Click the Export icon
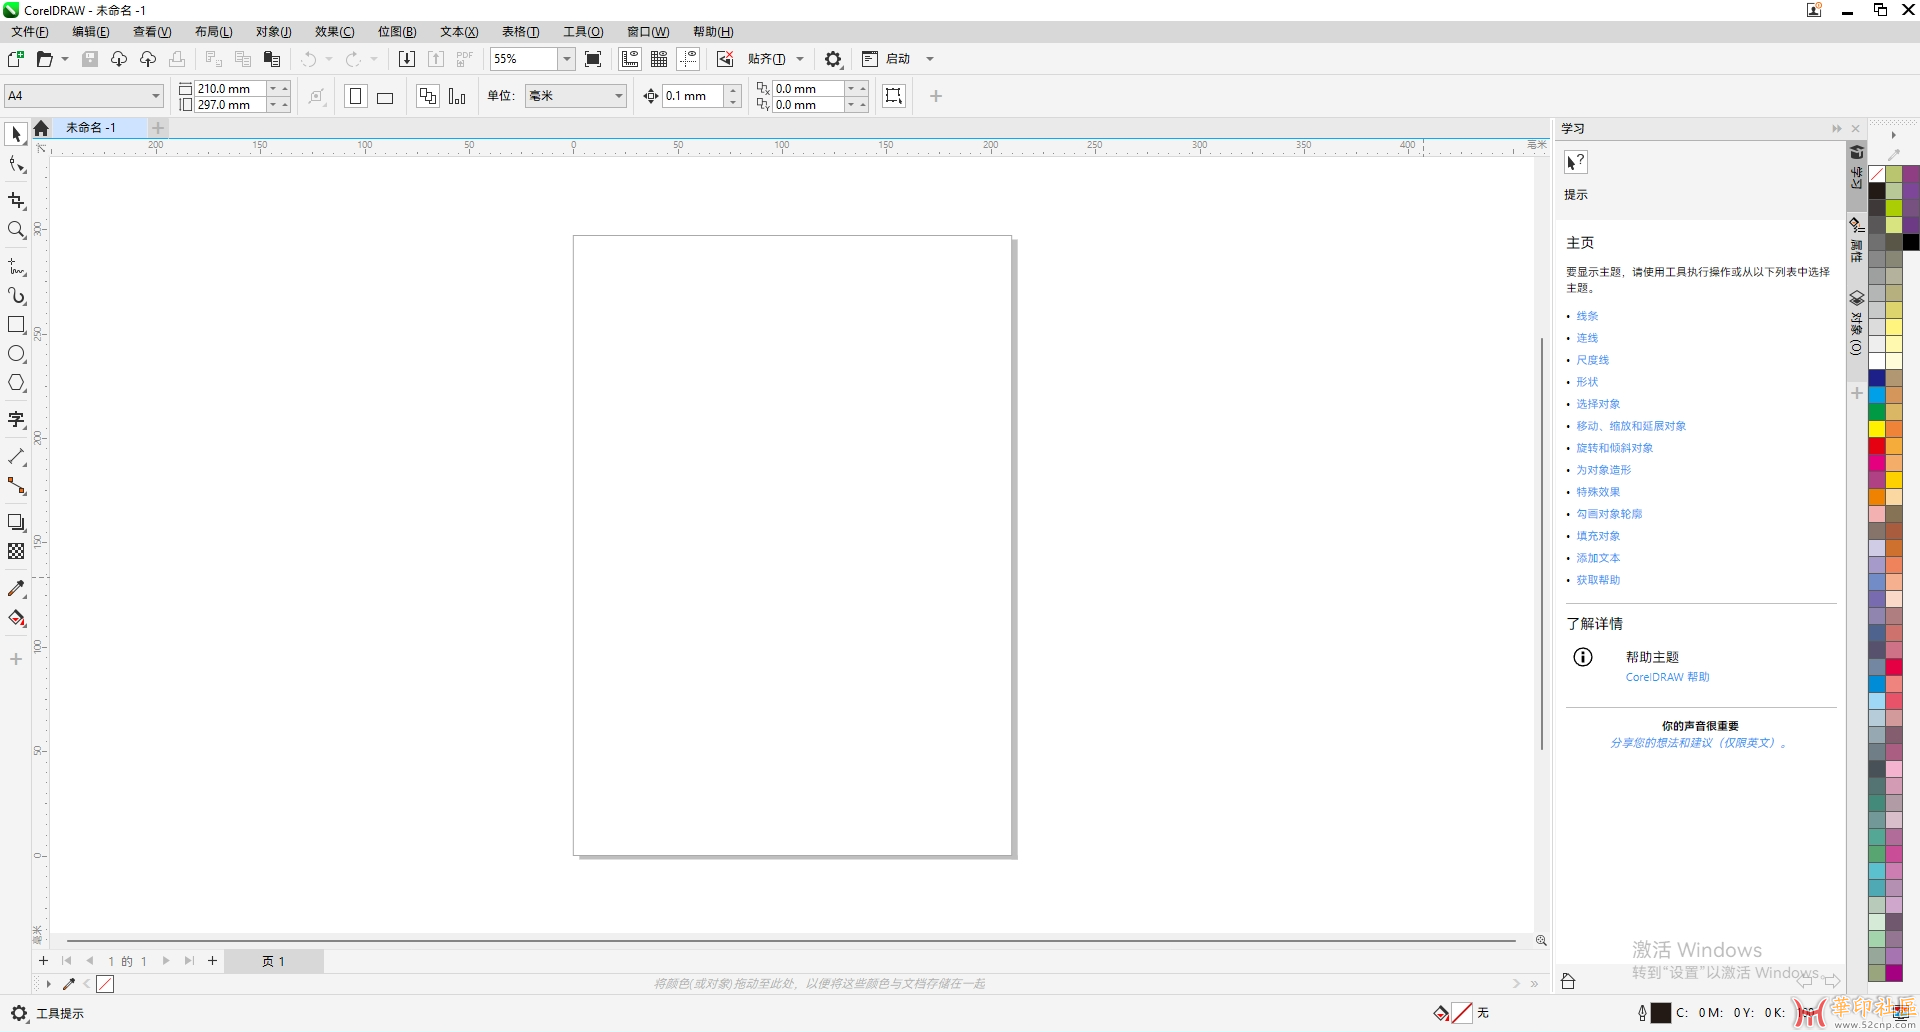Image resolution: width=1920 pixels, height=1032 pixels. point(436,59)
